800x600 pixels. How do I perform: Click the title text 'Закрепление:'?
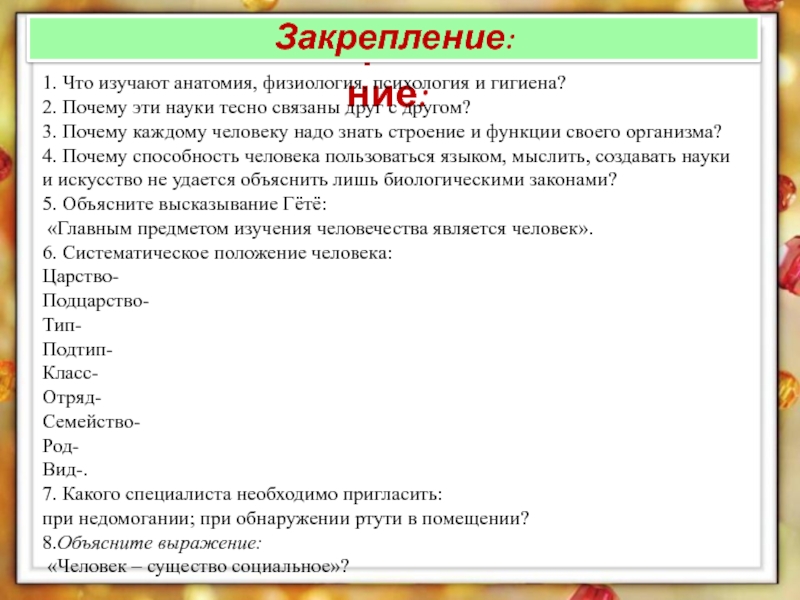coord(394,38)
